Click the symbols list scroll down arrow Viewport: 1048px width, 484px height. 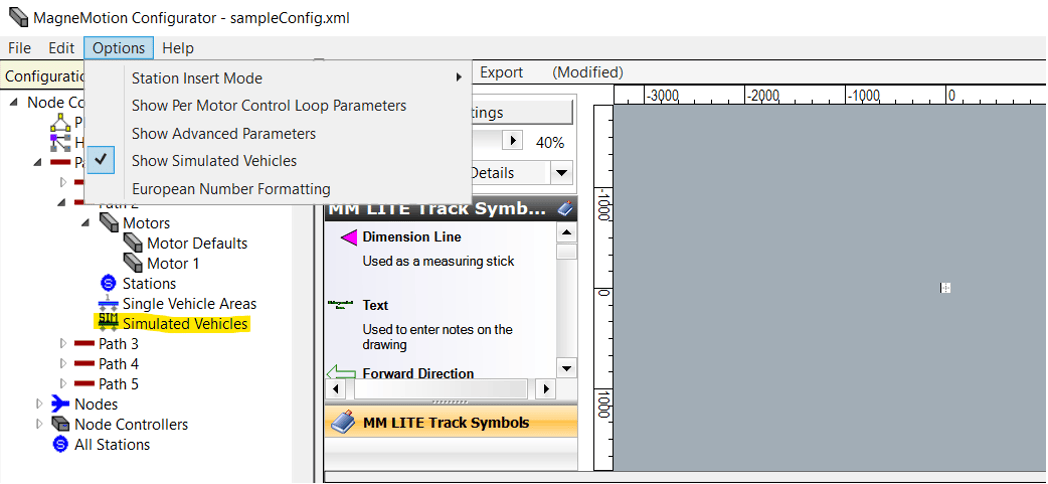[567, 368]
